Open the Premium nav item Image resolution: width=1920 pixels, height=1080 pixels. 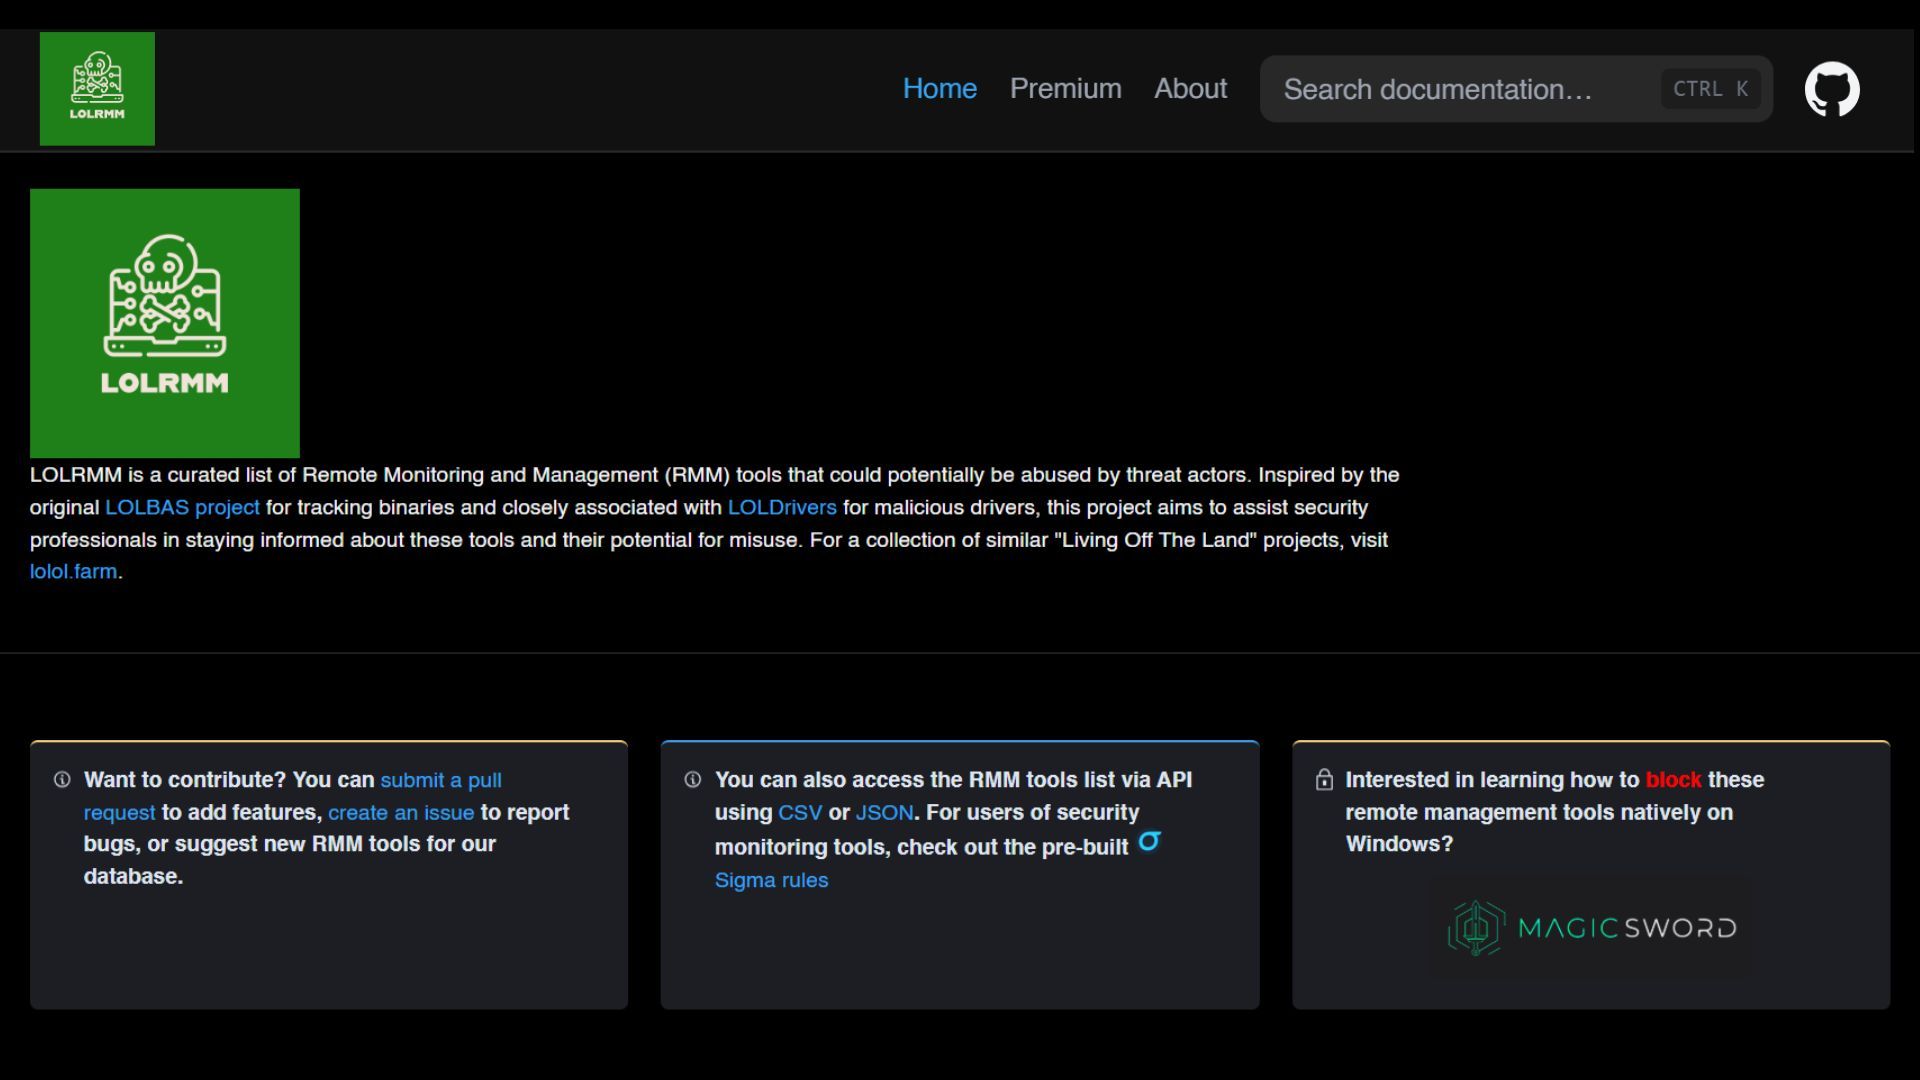coord(1066,89)
